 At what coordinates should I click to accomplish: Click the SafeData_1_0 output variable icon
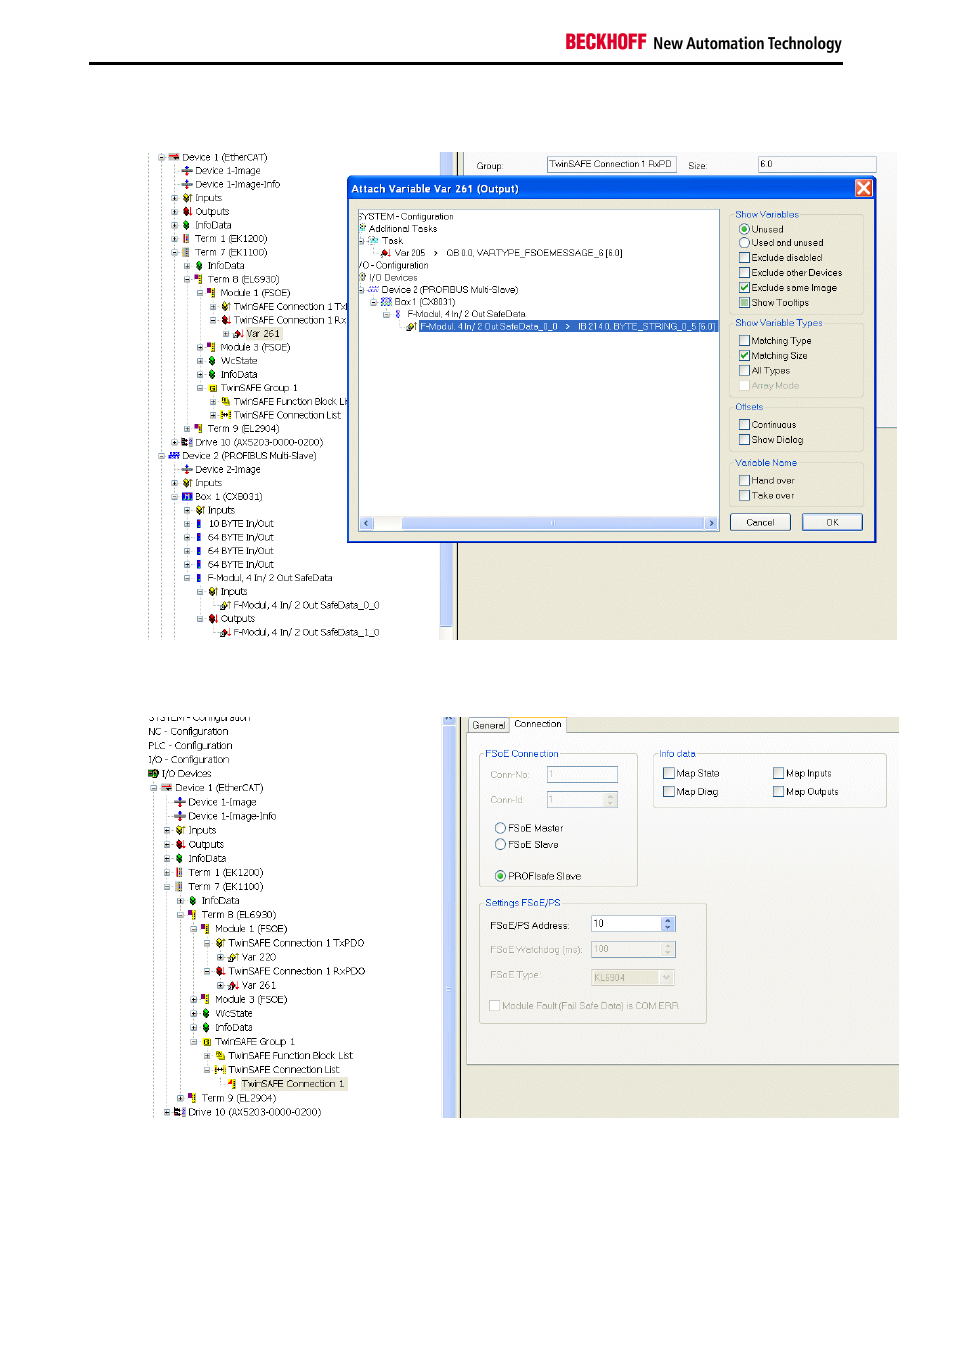[225, 632]
